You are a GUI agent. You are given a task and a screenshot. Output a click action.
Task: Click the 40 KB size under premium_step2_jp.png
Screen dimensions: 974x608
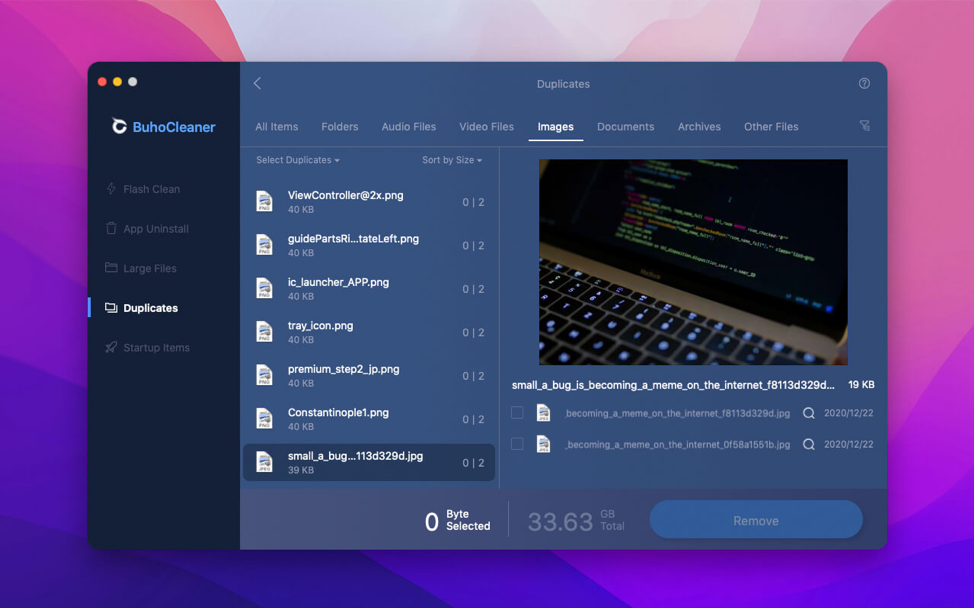tap(301, 383)
